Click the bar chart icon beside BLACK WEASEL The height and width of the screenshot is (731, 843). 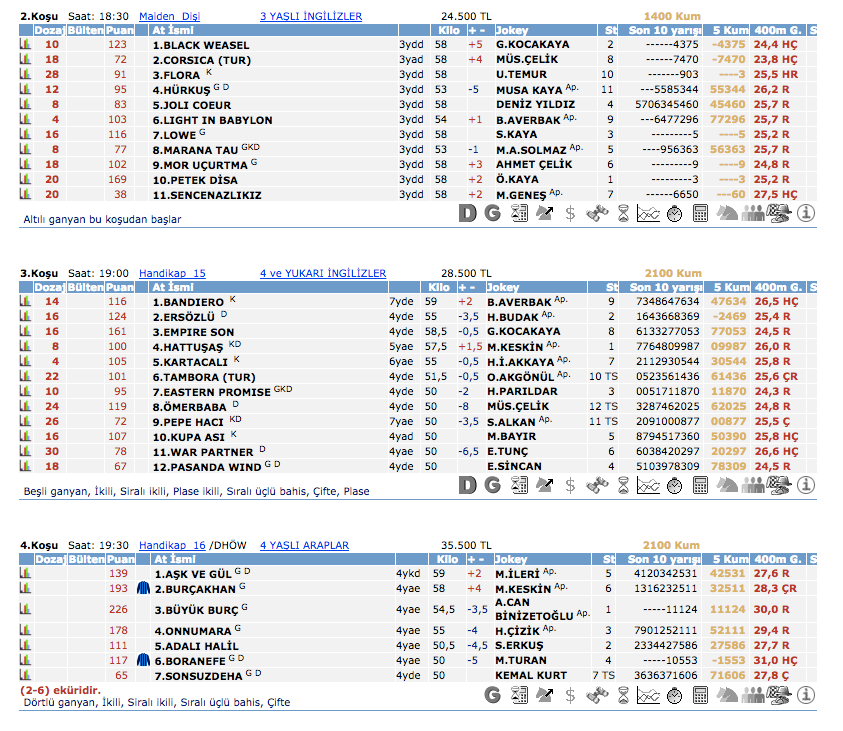point(26,45)
